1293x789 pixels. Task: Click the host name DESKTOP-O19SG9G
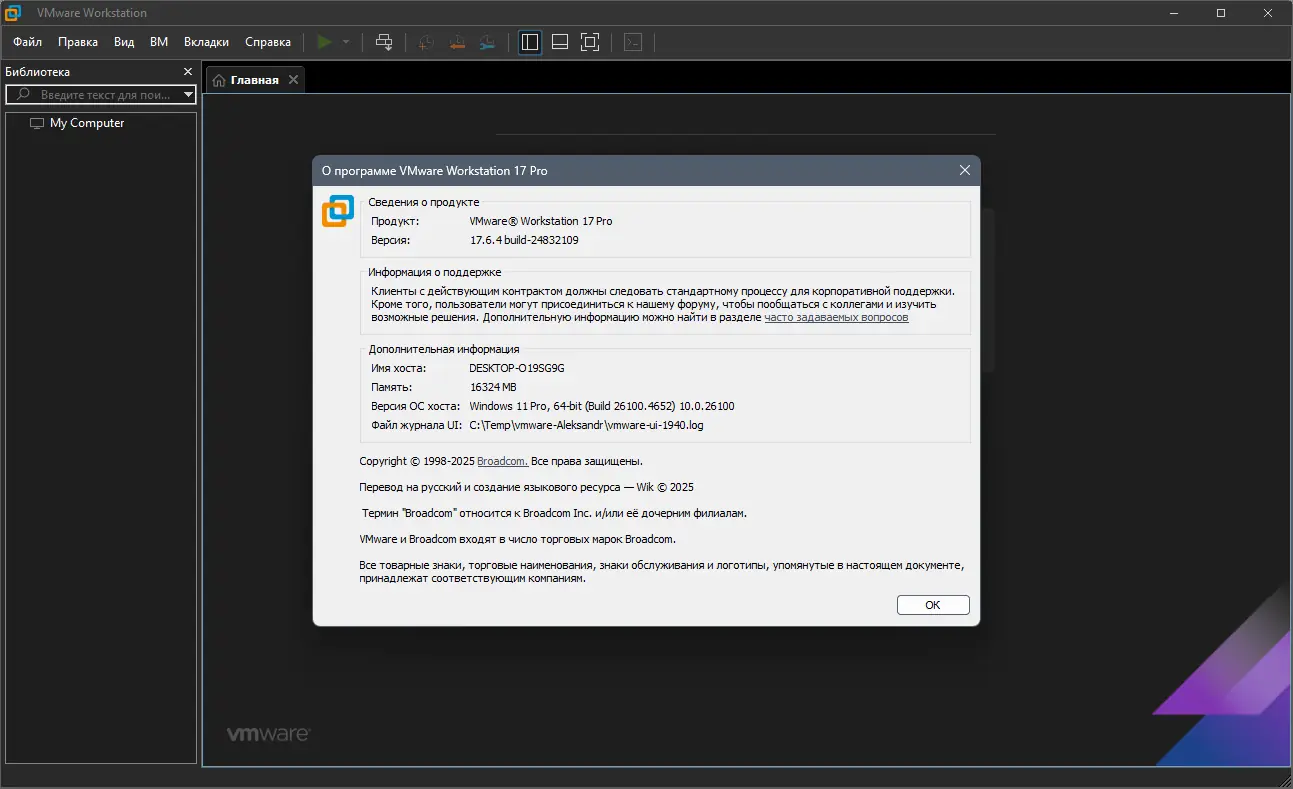(517, 368)
